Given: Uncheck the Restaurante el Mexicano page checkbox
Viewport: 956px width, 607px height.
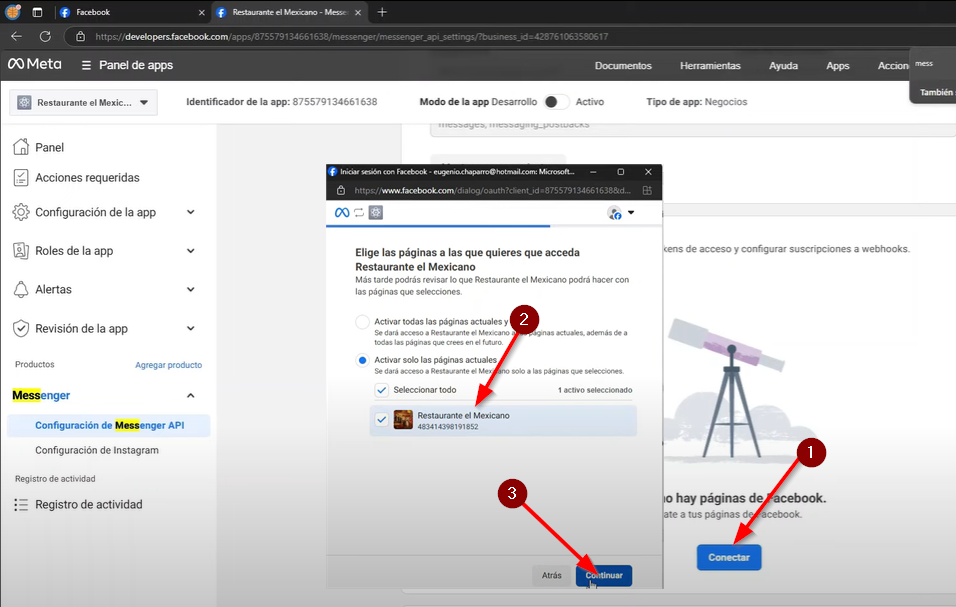Looking at the screenshot, I should coord(381,420).
